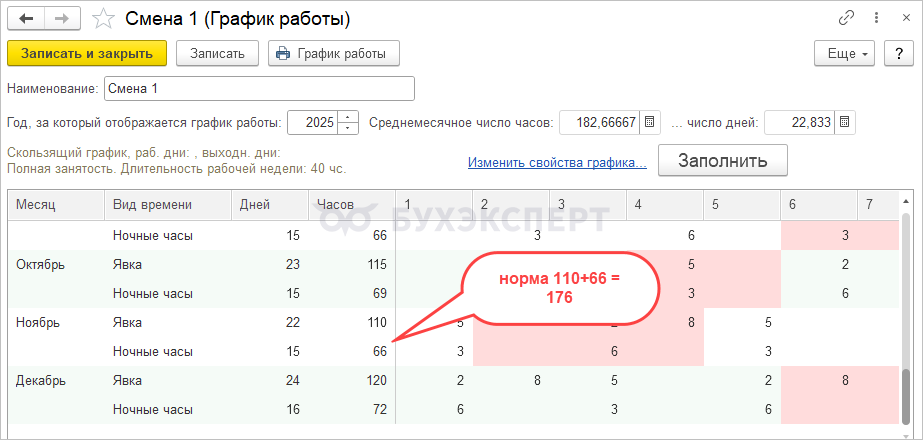
Task: Open the Еще dropdown menu
Action: [x=844, y=53]
